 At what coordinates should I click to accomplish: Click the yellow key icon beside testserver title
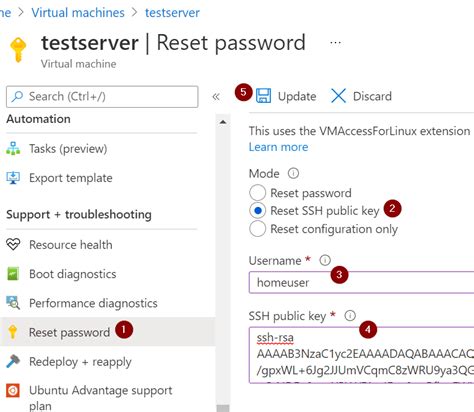18,50
